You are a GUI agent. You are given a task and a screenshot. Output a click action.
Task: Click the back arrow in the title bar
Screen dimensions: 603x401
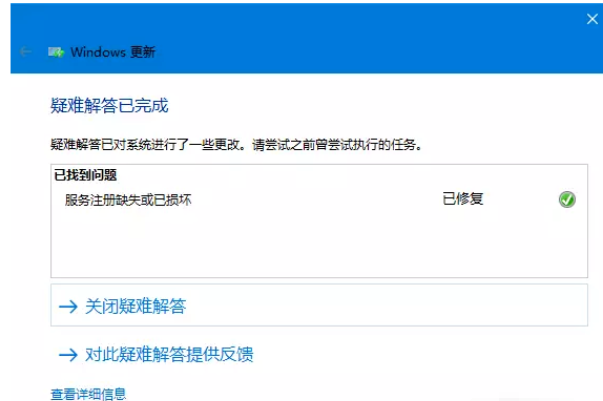[25, 52]
